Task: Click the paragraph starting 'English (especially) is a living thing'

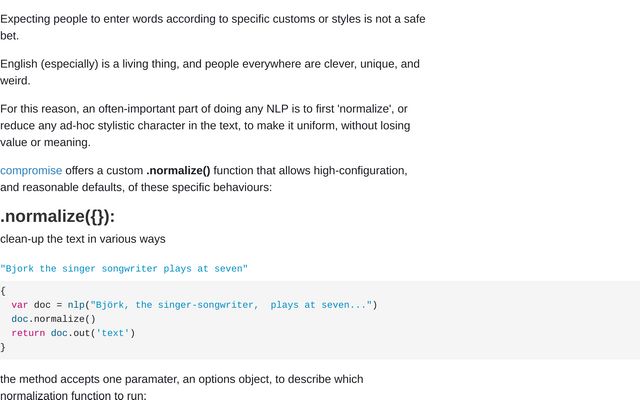Action: click(210, 72)
